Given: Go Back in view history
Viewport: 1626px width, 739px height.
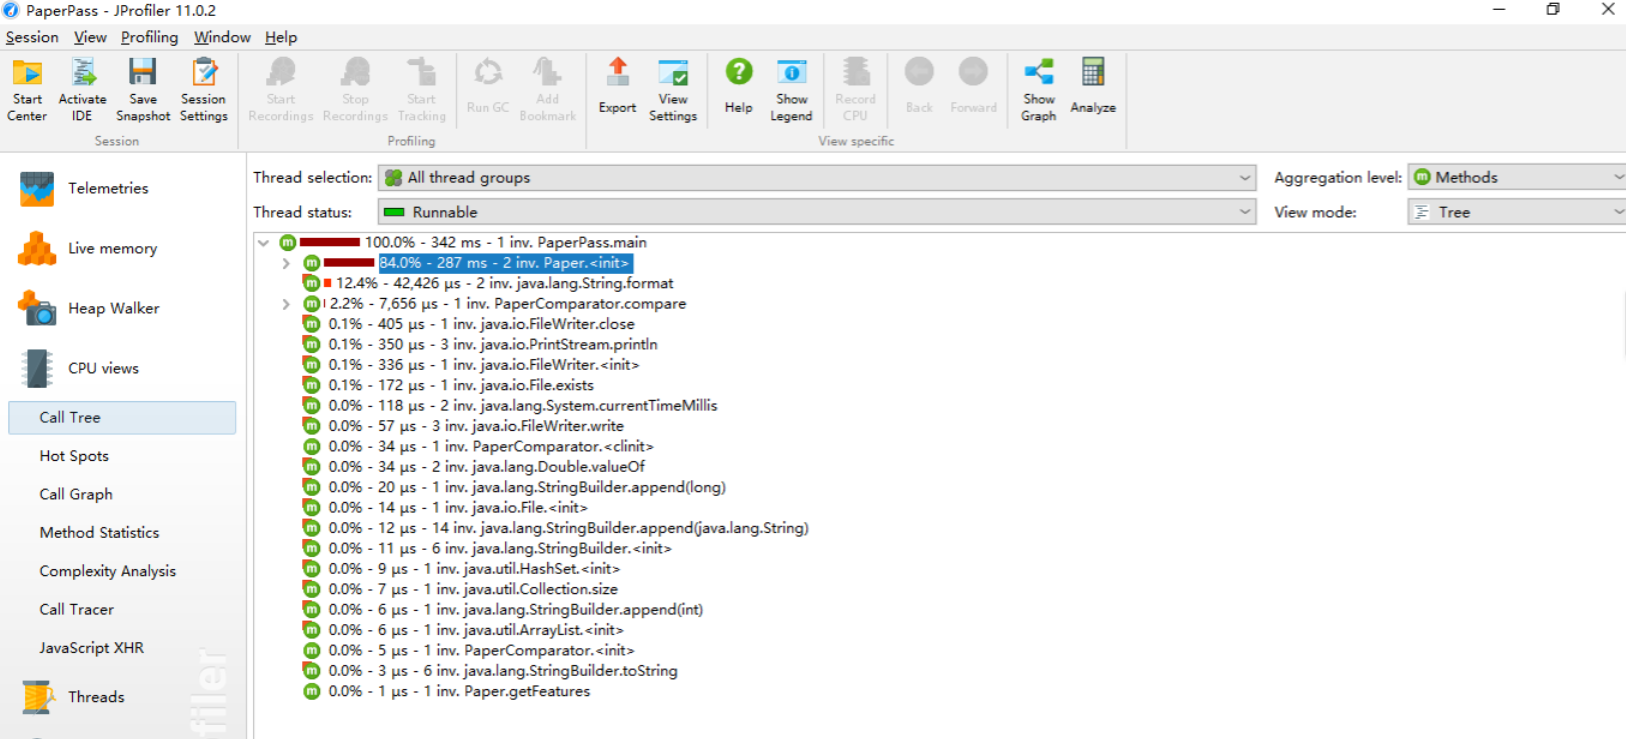Looking at the screenshot, I should pyautogui.click(x=919, y=86).
